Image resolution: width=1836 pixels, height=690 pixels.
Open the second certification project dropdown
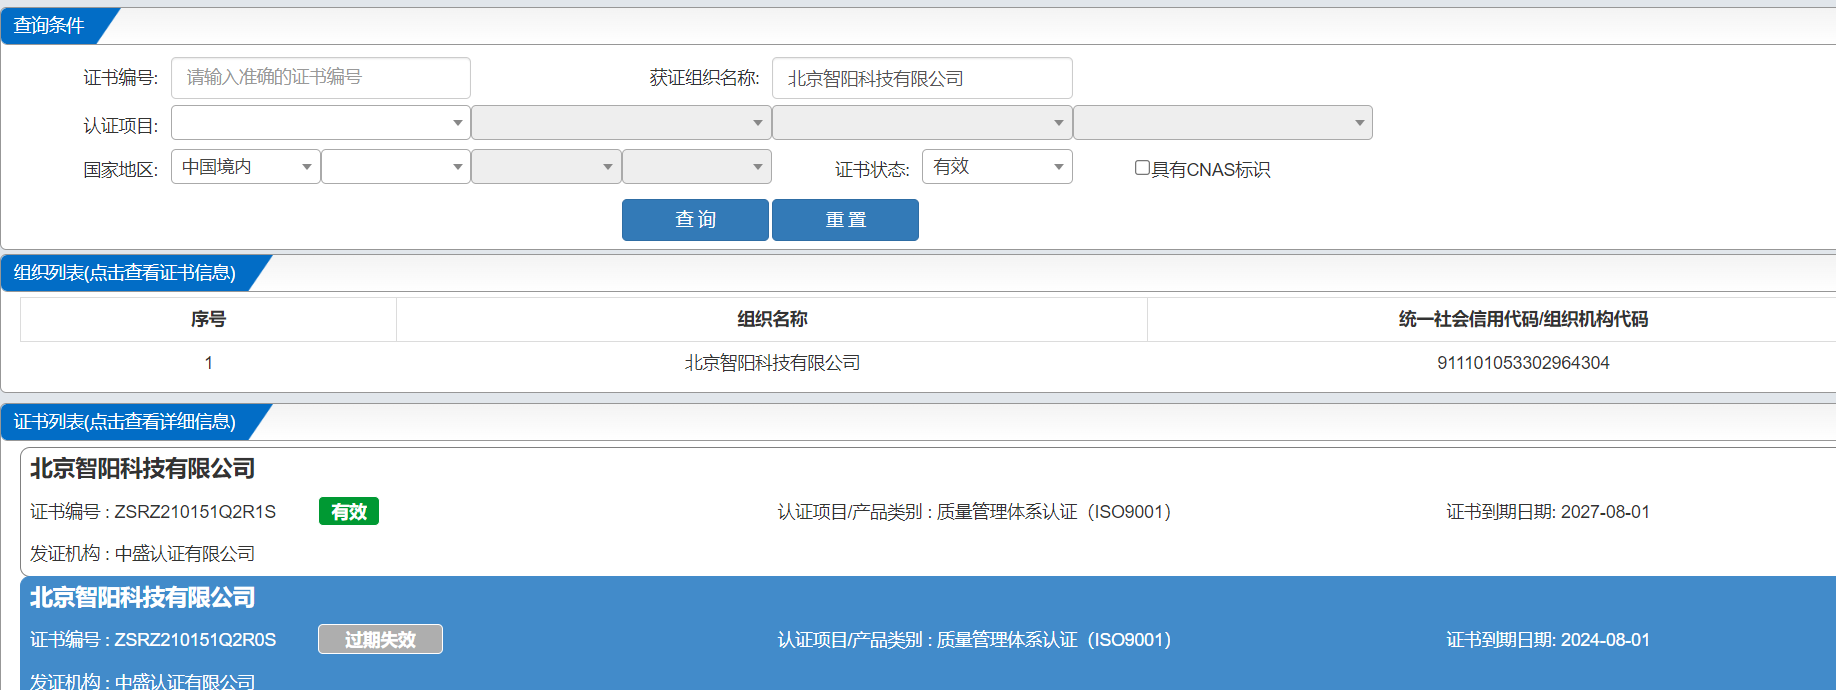[x=621, y=123]
